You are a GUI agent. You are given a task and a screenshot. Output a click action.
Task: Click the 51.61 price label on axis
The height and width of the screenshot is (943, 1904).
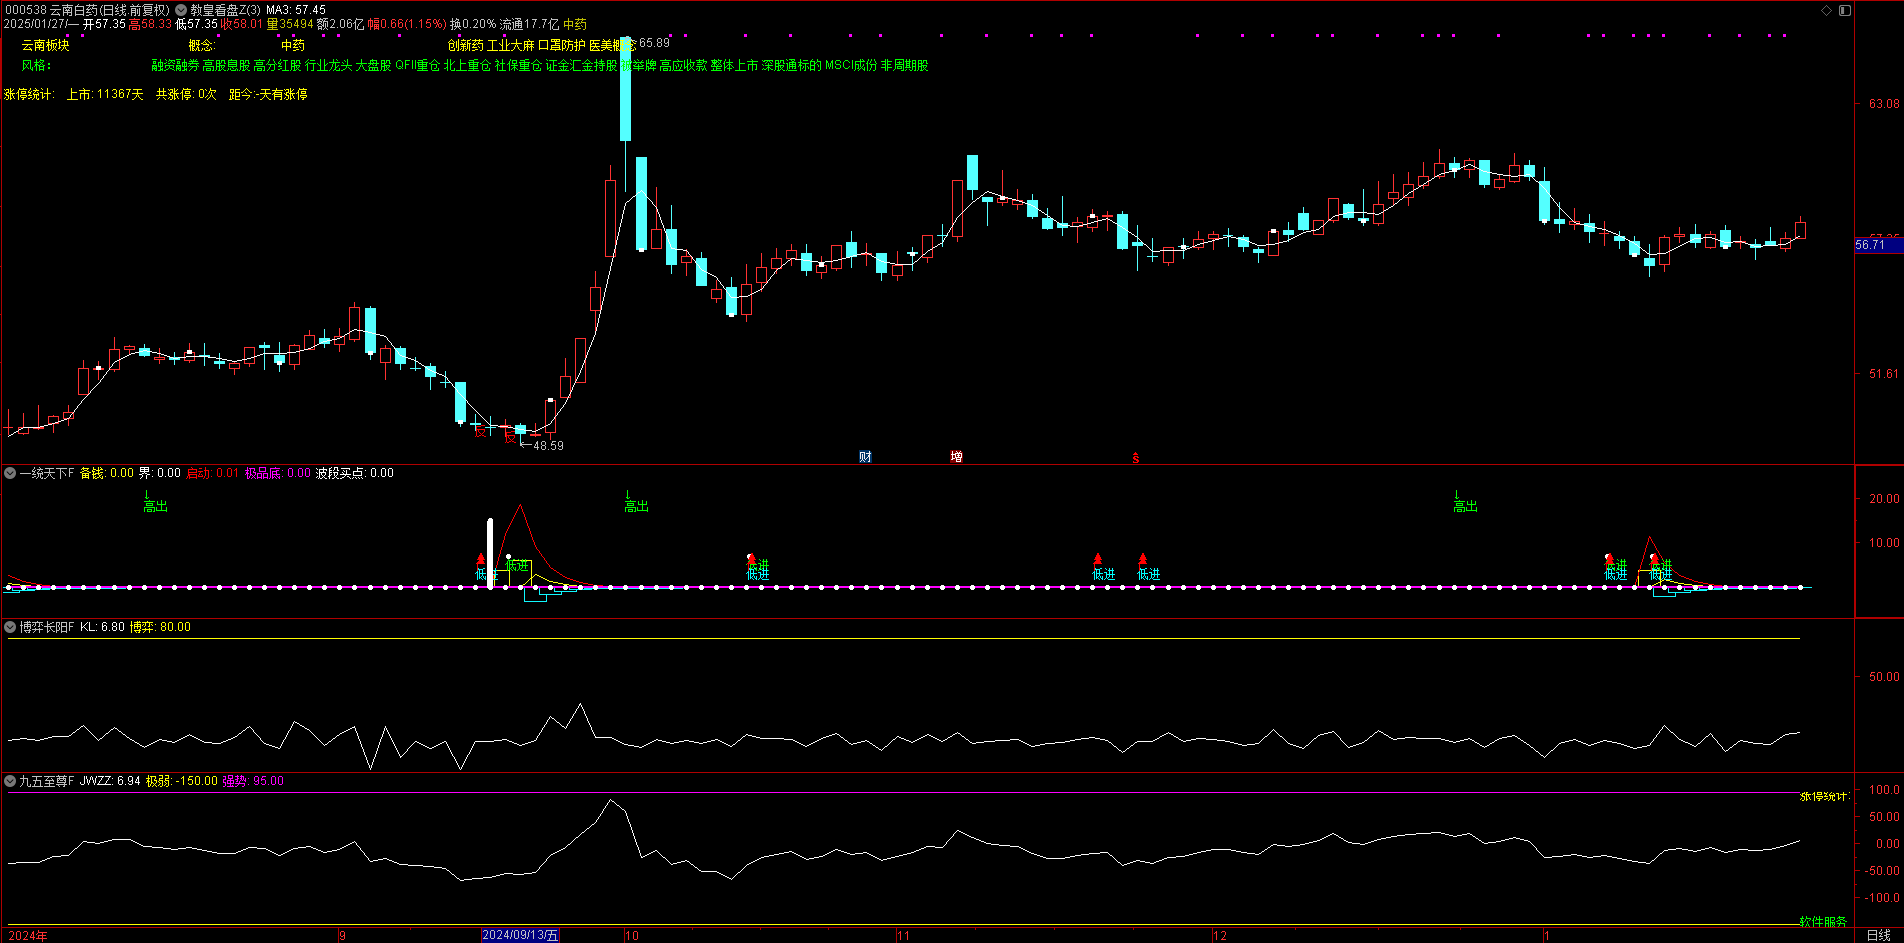click(x=1884, y=374)
